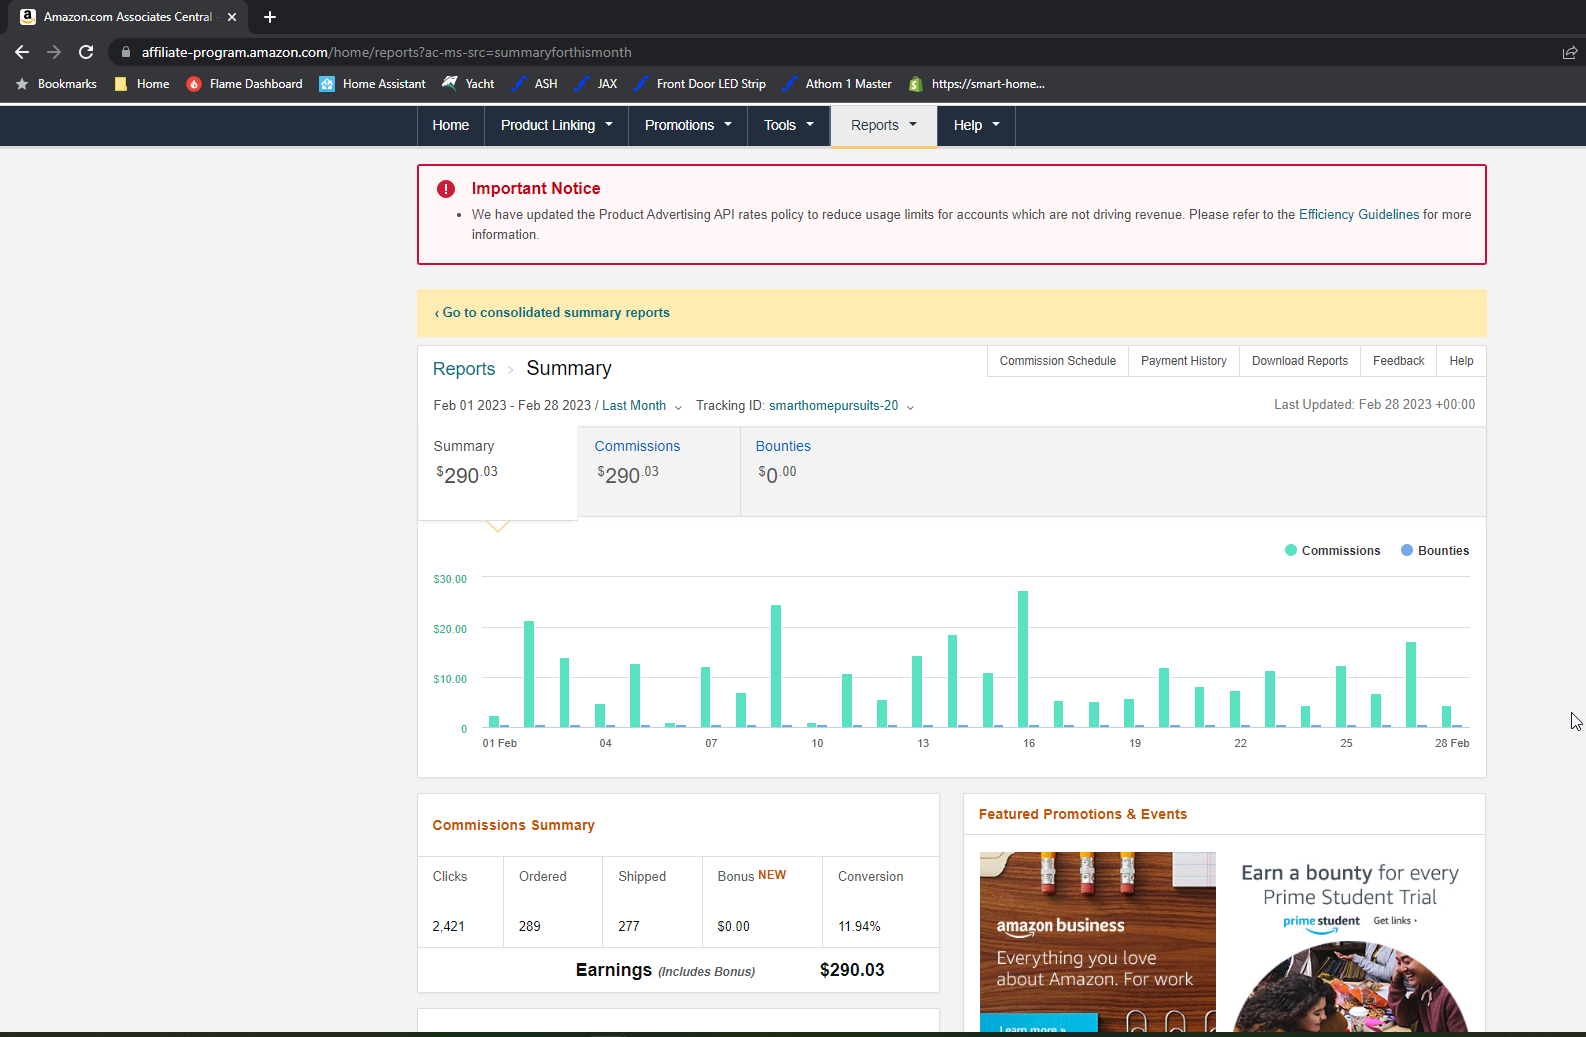The height and width of the screenshot is (1037, 1586).
Task: Click the Reports breadcrumb link
Action: (x=464, y=369)
